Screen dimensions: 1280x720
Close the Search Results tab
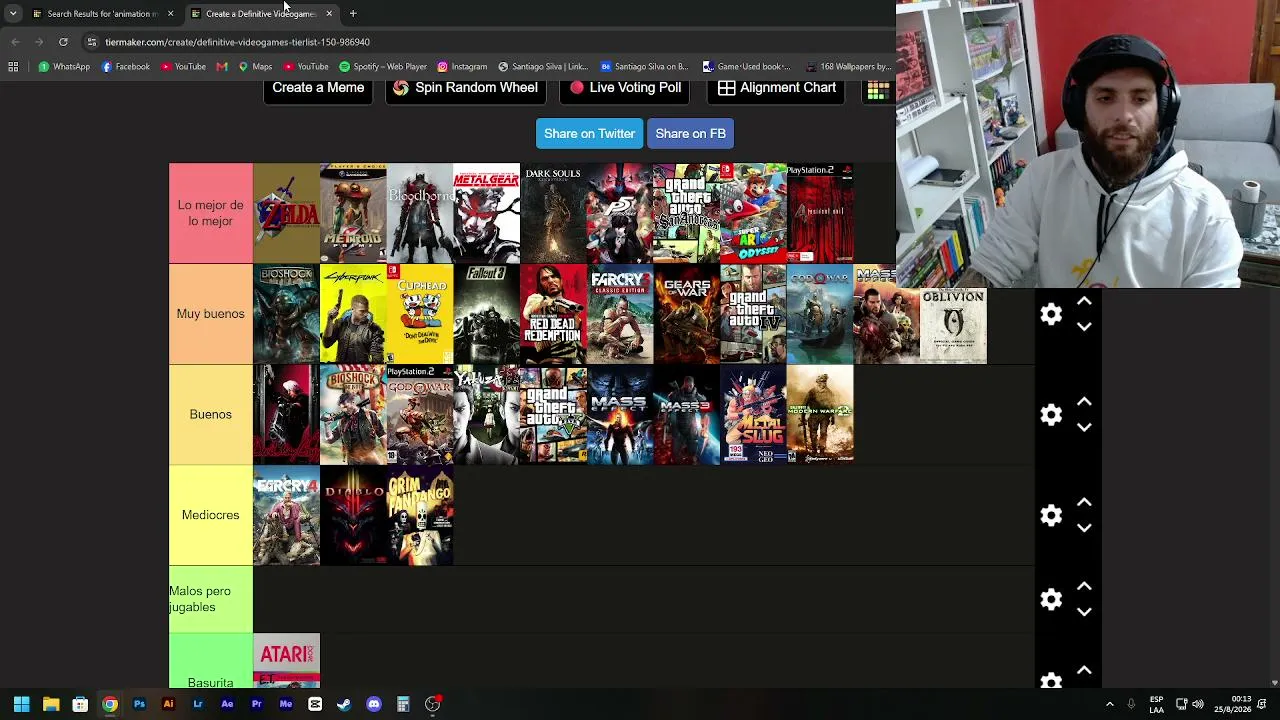[x=170, y=14]
